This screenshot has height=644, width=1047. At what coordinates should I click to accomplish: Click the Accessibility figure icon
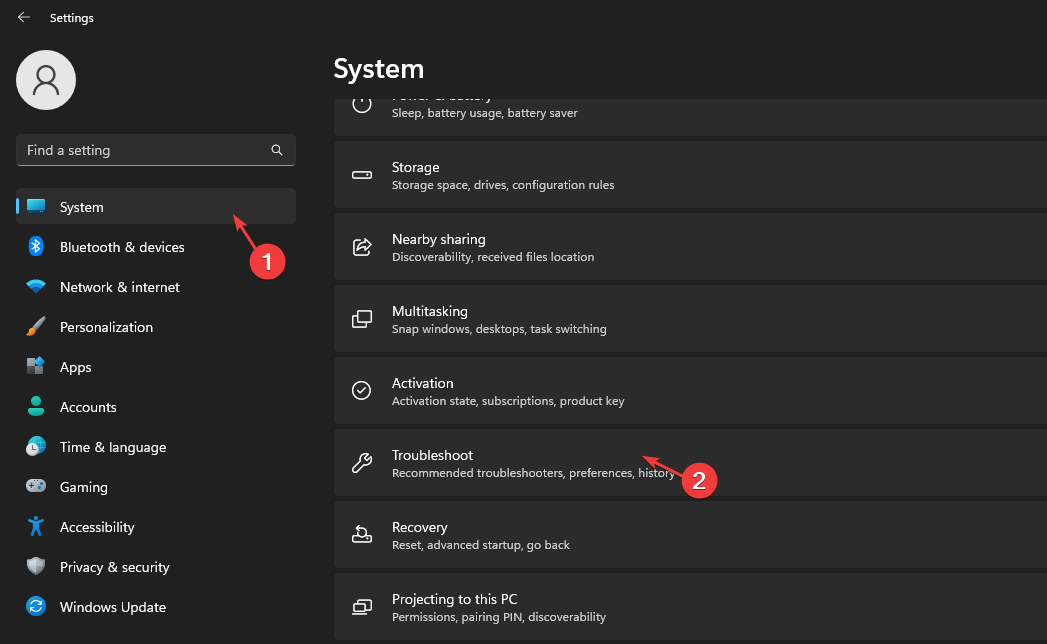pos(36,526)
